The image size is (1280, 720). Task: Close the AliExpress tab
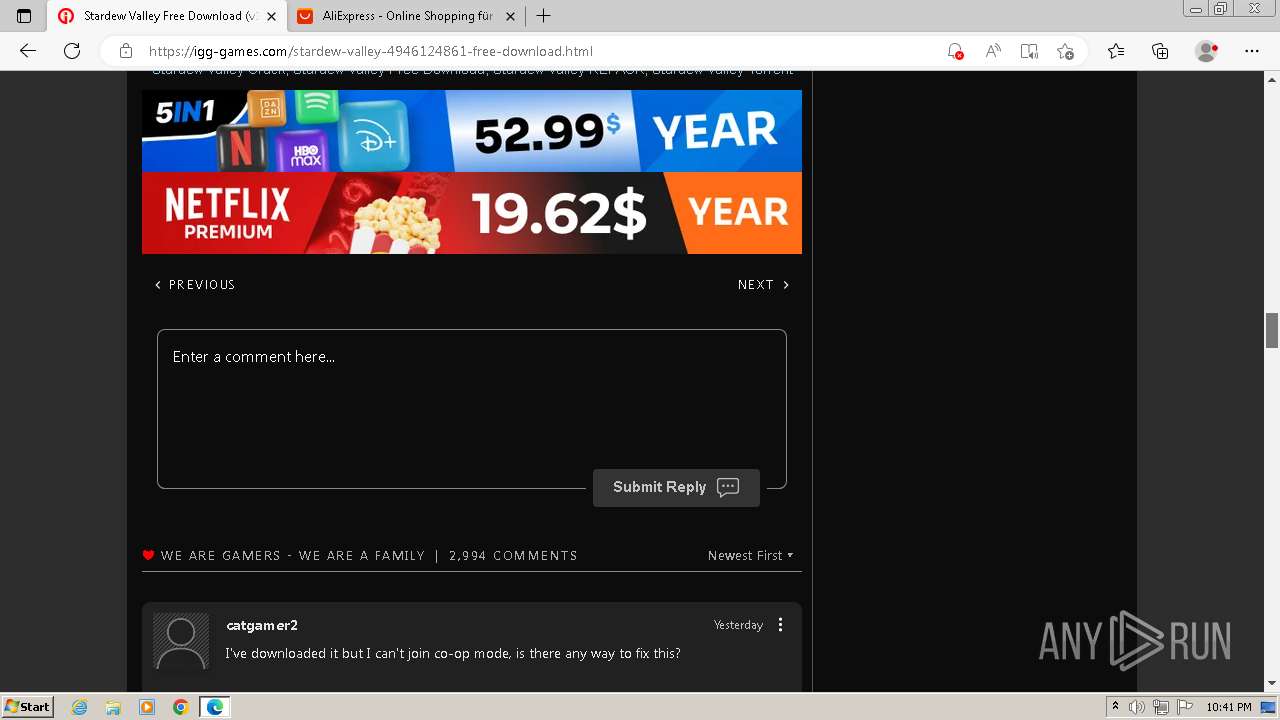[x=510, y=16]
